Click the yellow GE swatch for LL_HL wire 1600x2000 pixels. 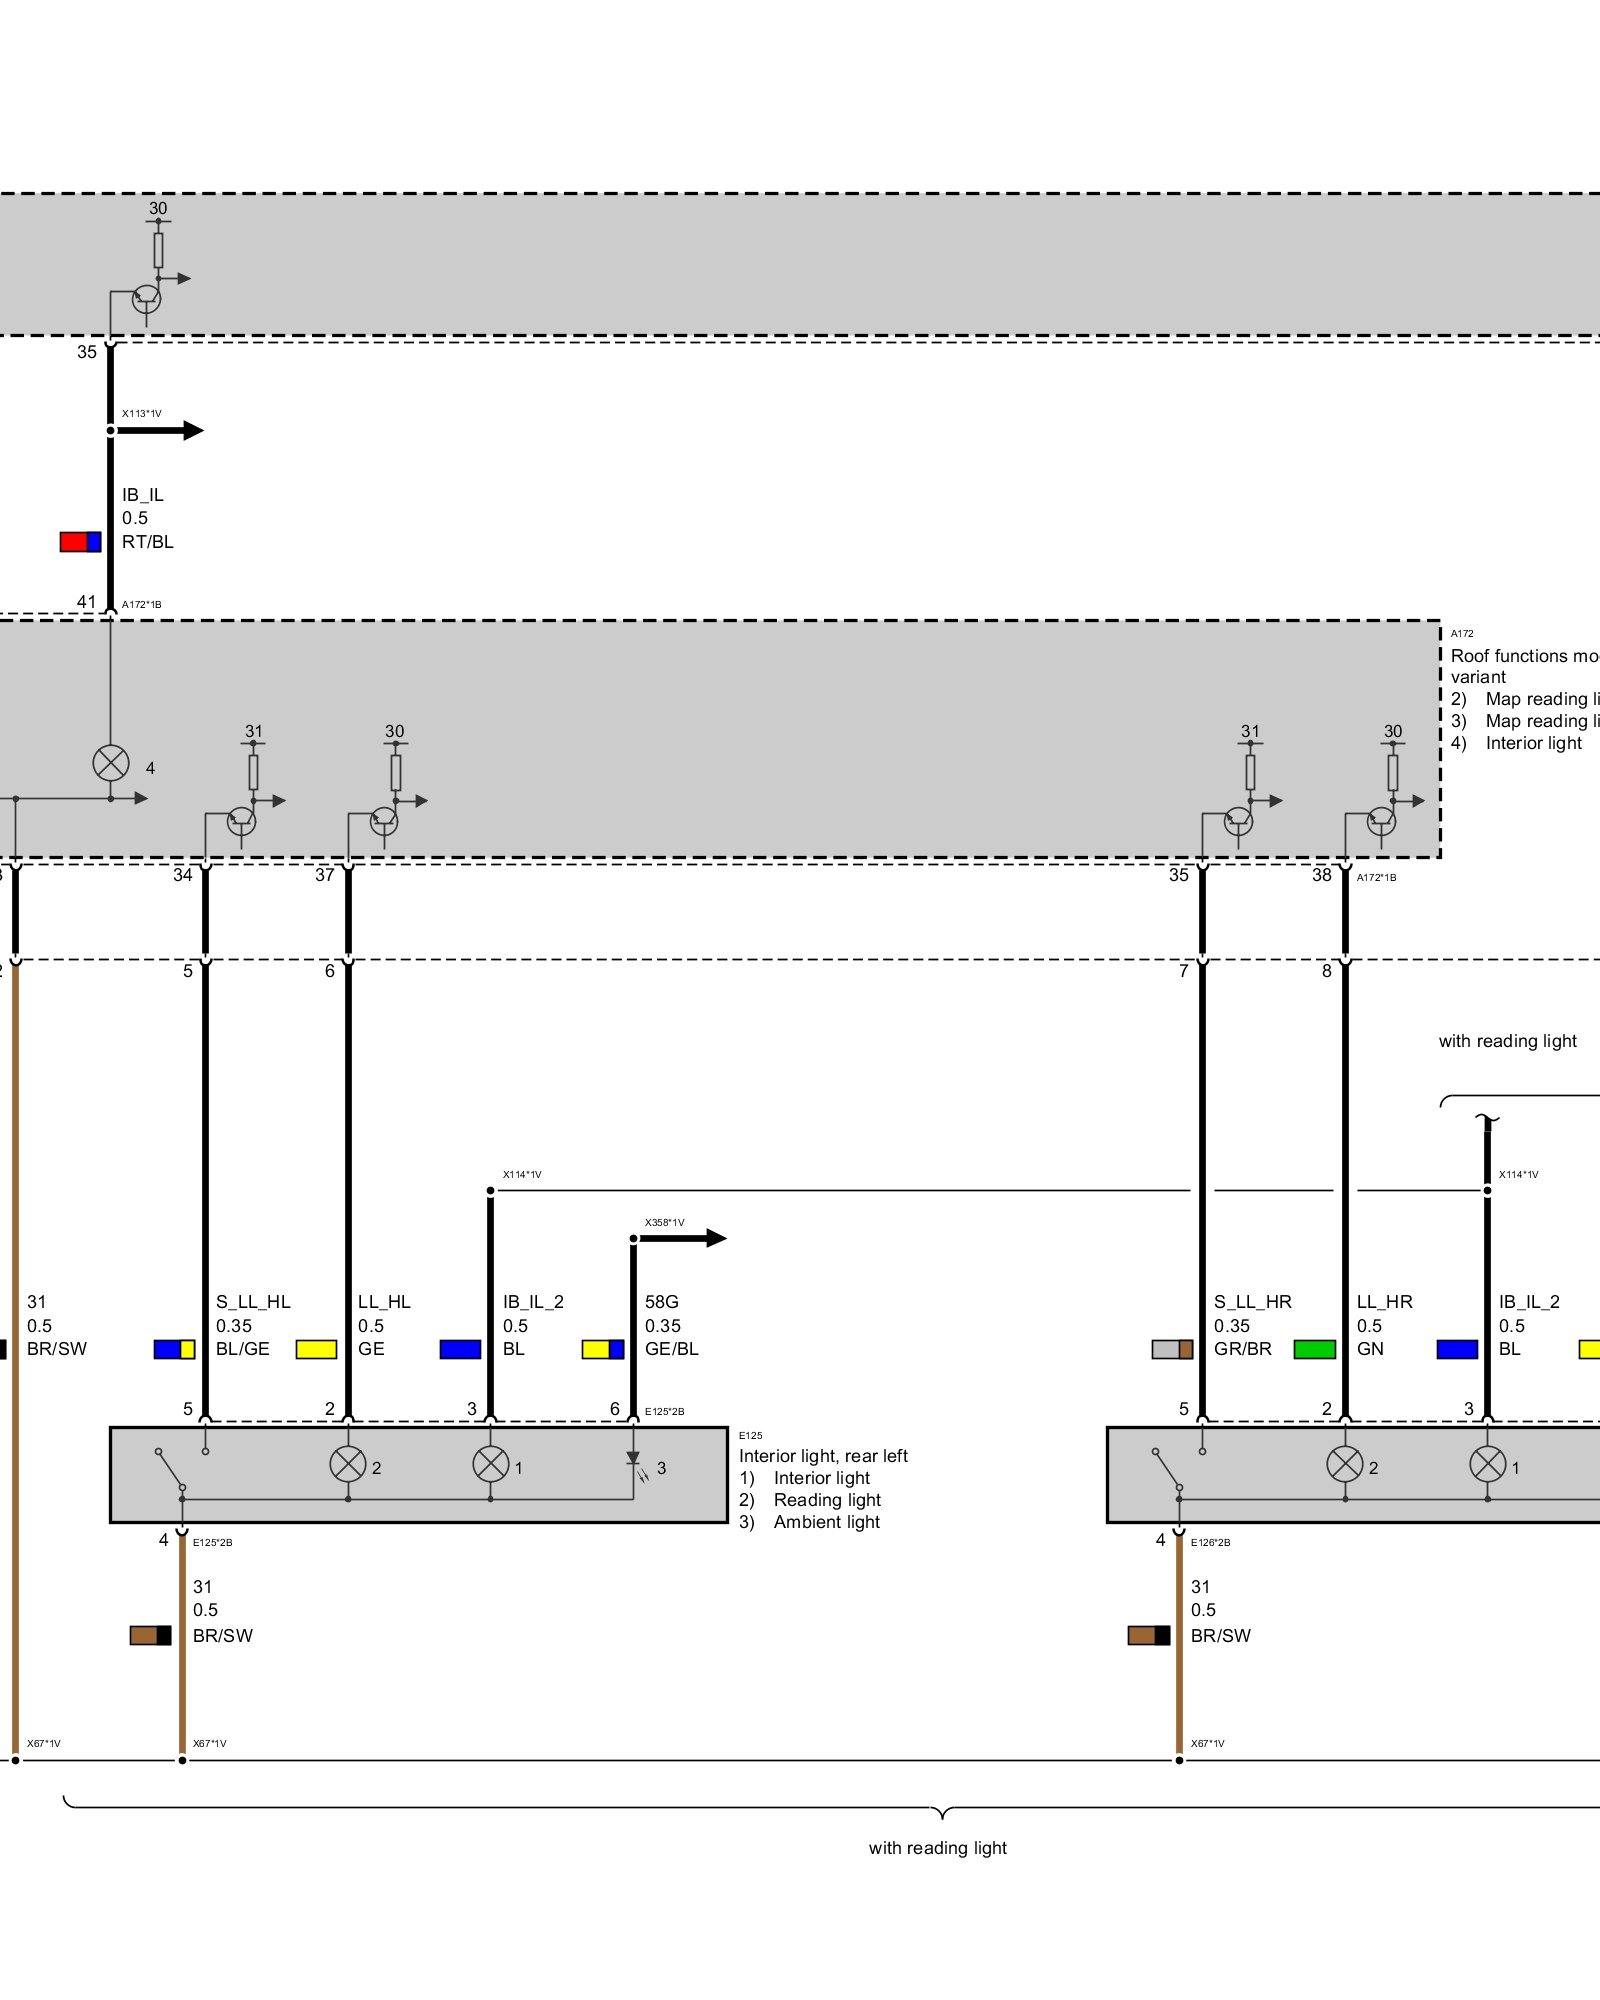coord(316,1349)
